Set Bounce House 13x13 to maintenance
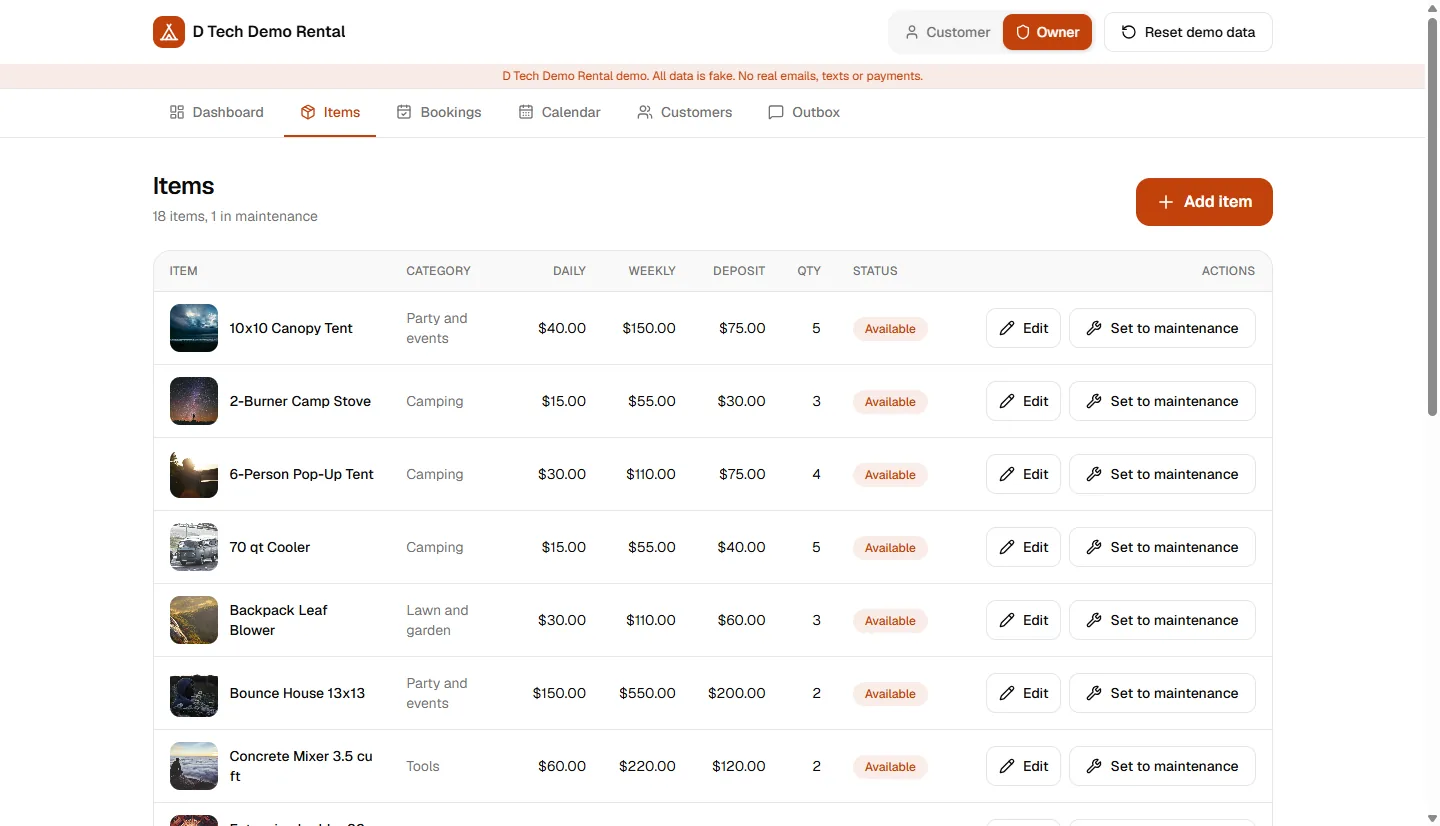The width and height of the screenshot is (1440, 826). tap(1162, 693)
